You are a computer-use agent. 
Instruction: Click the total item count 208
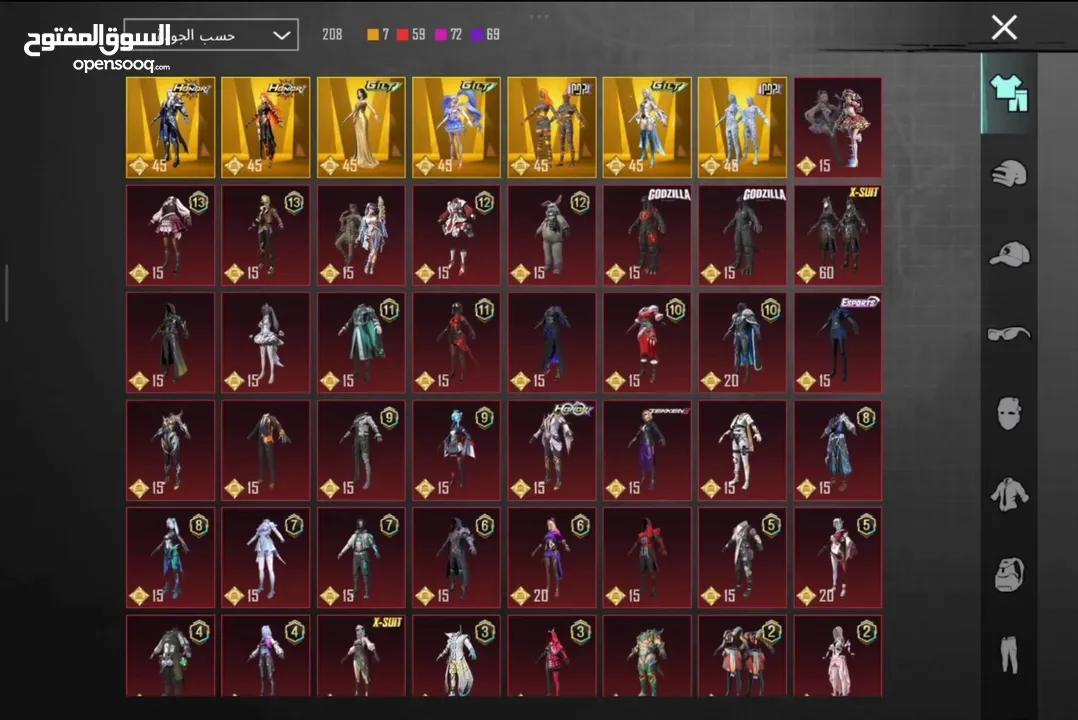(332, 34)
